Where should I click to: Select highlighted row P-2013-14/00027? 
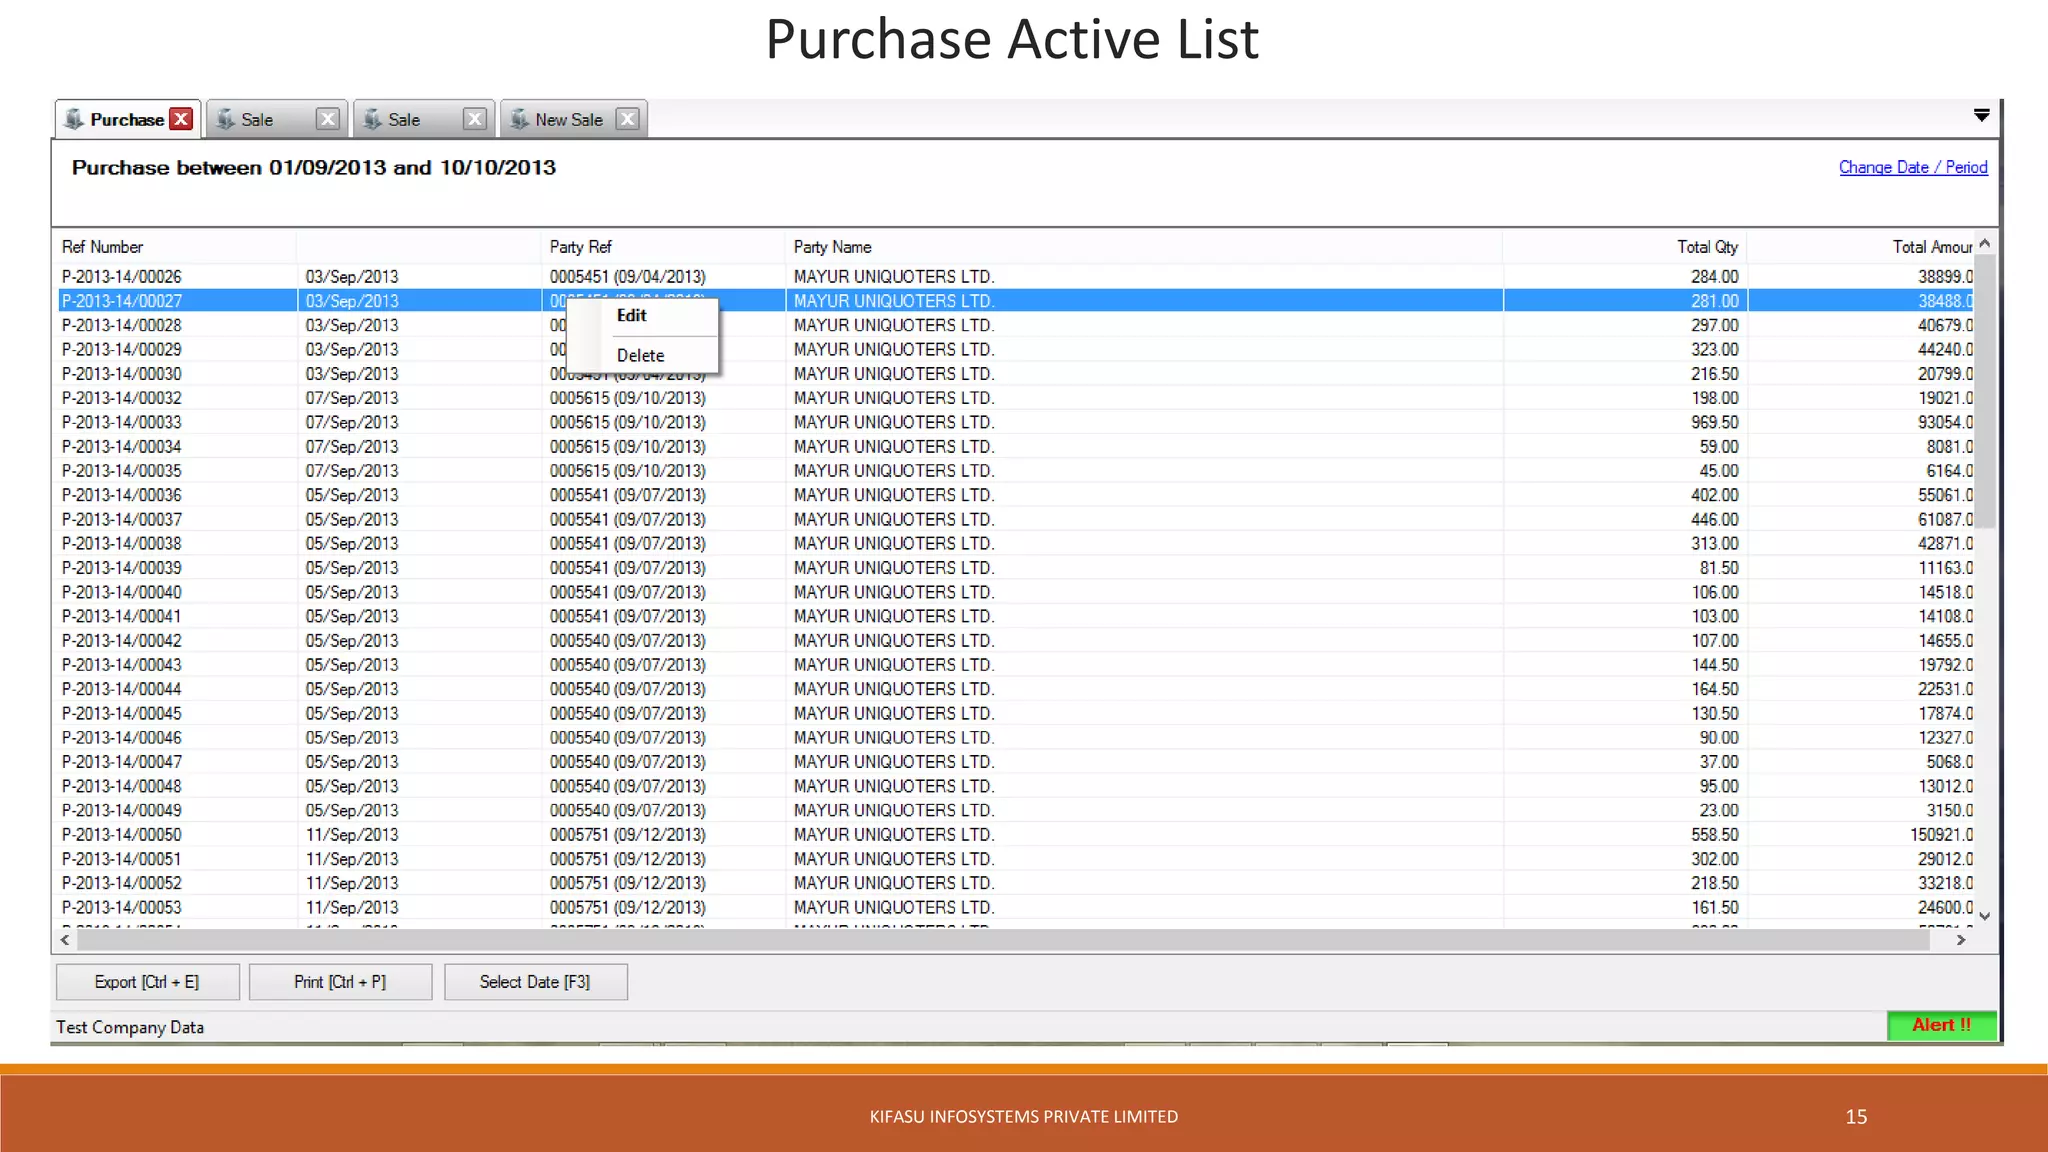tap(1015, 301)
